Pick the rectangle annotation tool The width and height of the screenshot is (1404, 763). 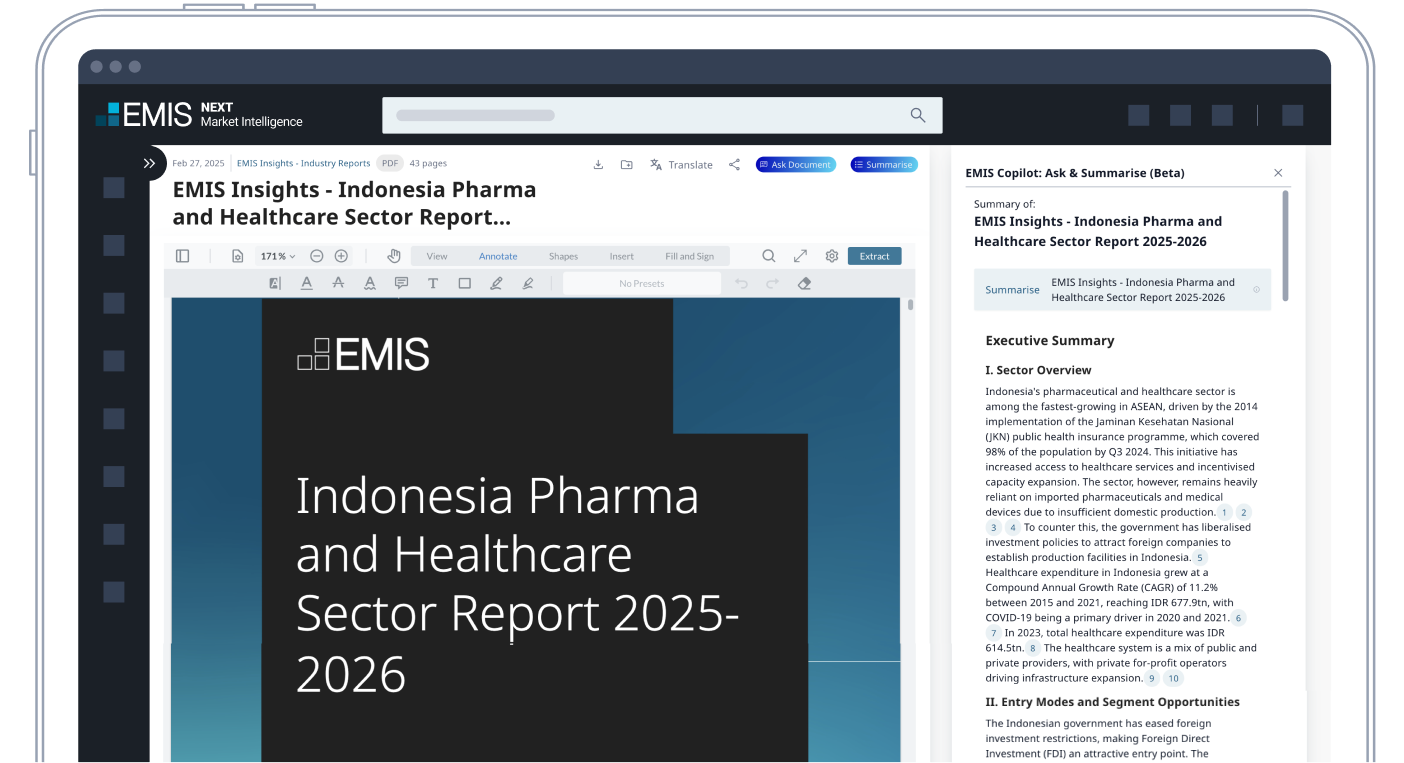464,284
